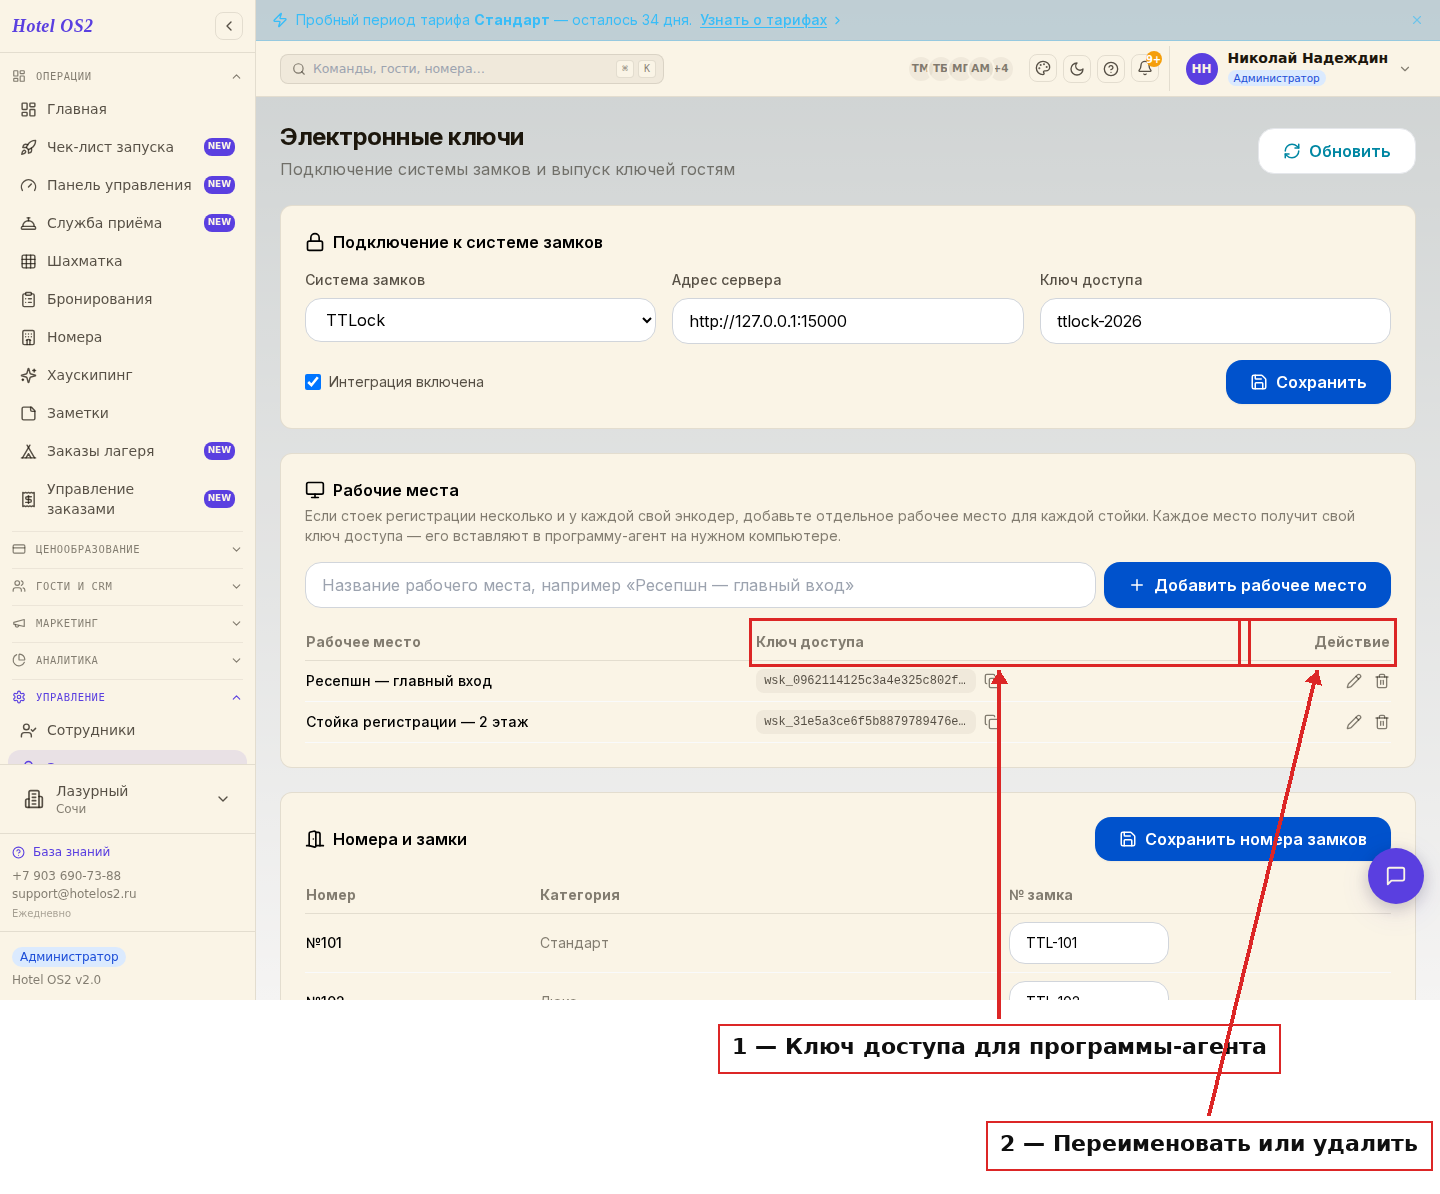Click key text wsk_0962114125c3a4e325c802f…
Image resolution: width=1440 pixels, height=1194 pixels.
[865, 681]
